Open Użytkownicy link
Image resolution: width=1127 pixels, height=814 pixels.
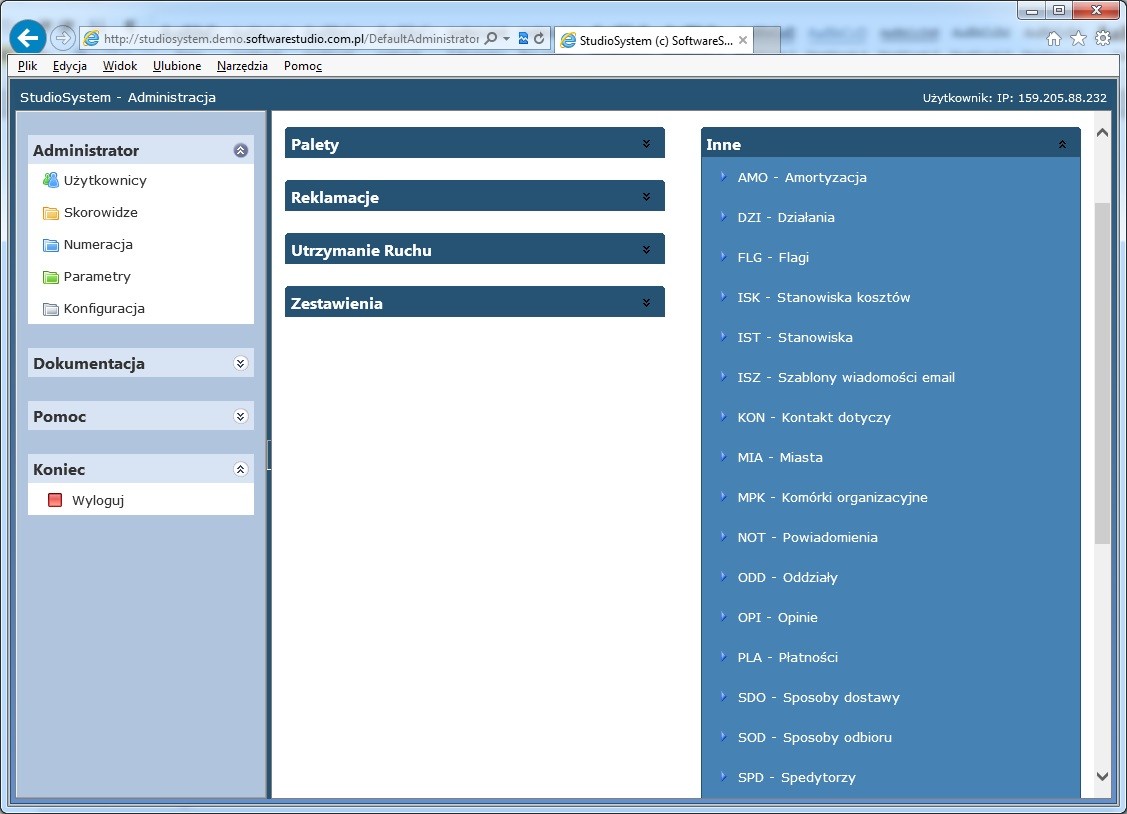click(105, 180)
